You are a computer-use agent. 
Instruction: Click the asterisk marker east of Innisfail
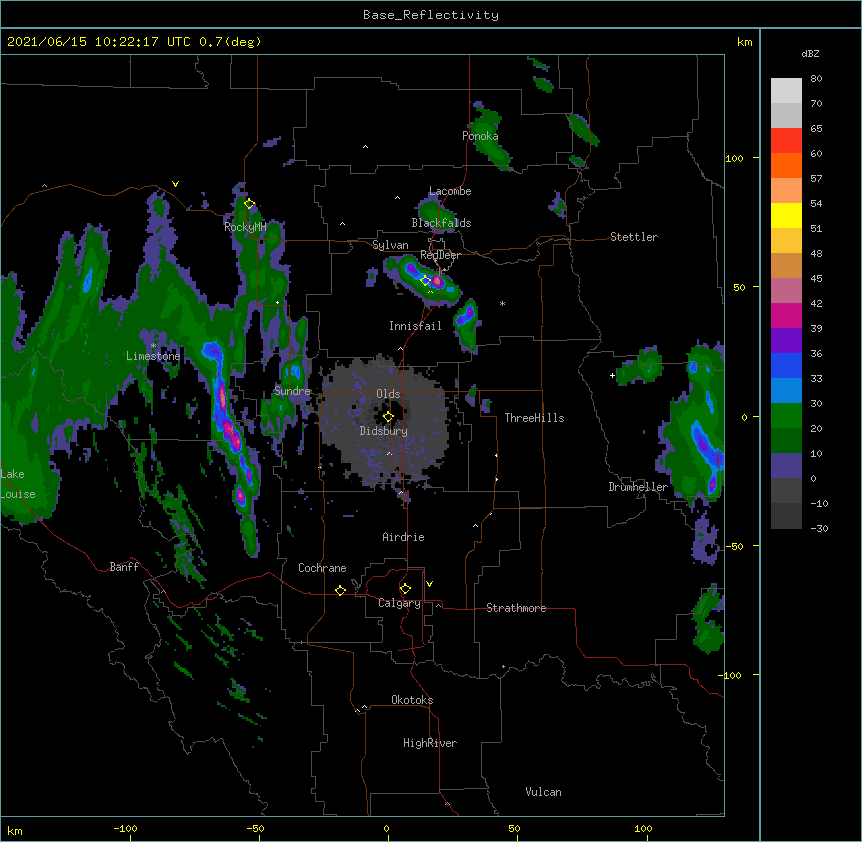502,303
